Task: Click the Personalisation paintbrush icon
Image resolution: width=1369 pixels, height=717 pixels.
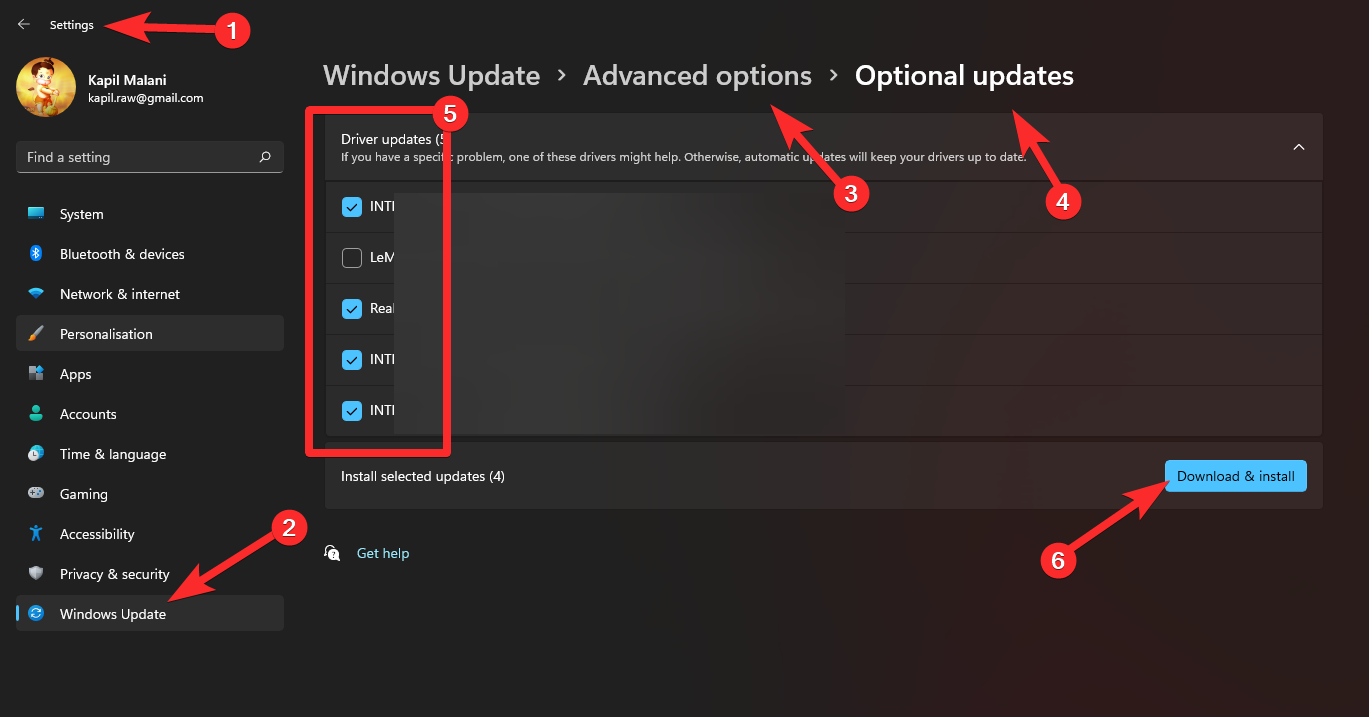Action: tap(36, 334)
